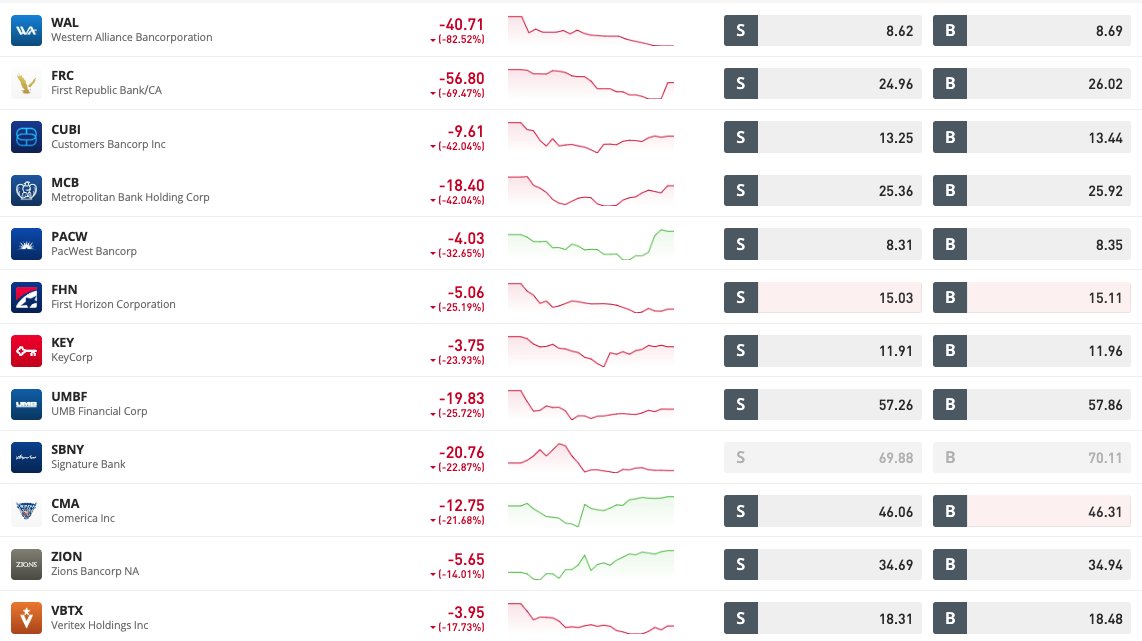This screenshot has width=1142, height=641.
Task: Click the B buy button for UMBF
Action: coord(950,404)
